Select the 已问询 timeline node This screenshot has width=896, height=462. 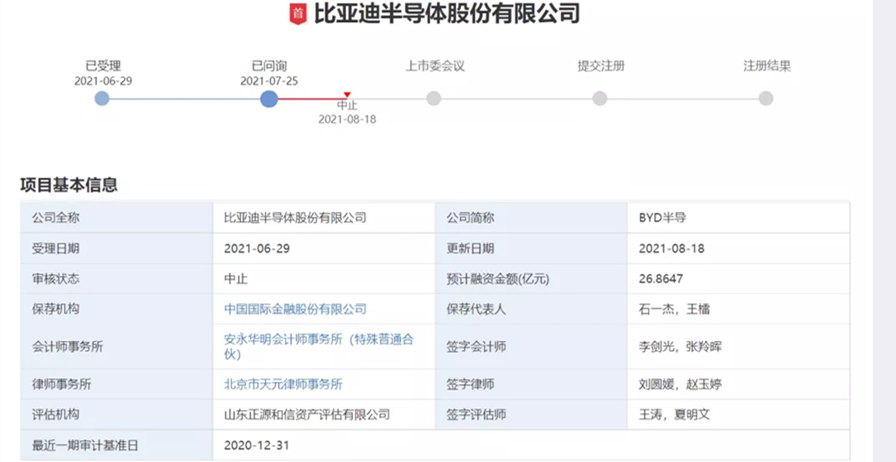(x=269, y=99)
